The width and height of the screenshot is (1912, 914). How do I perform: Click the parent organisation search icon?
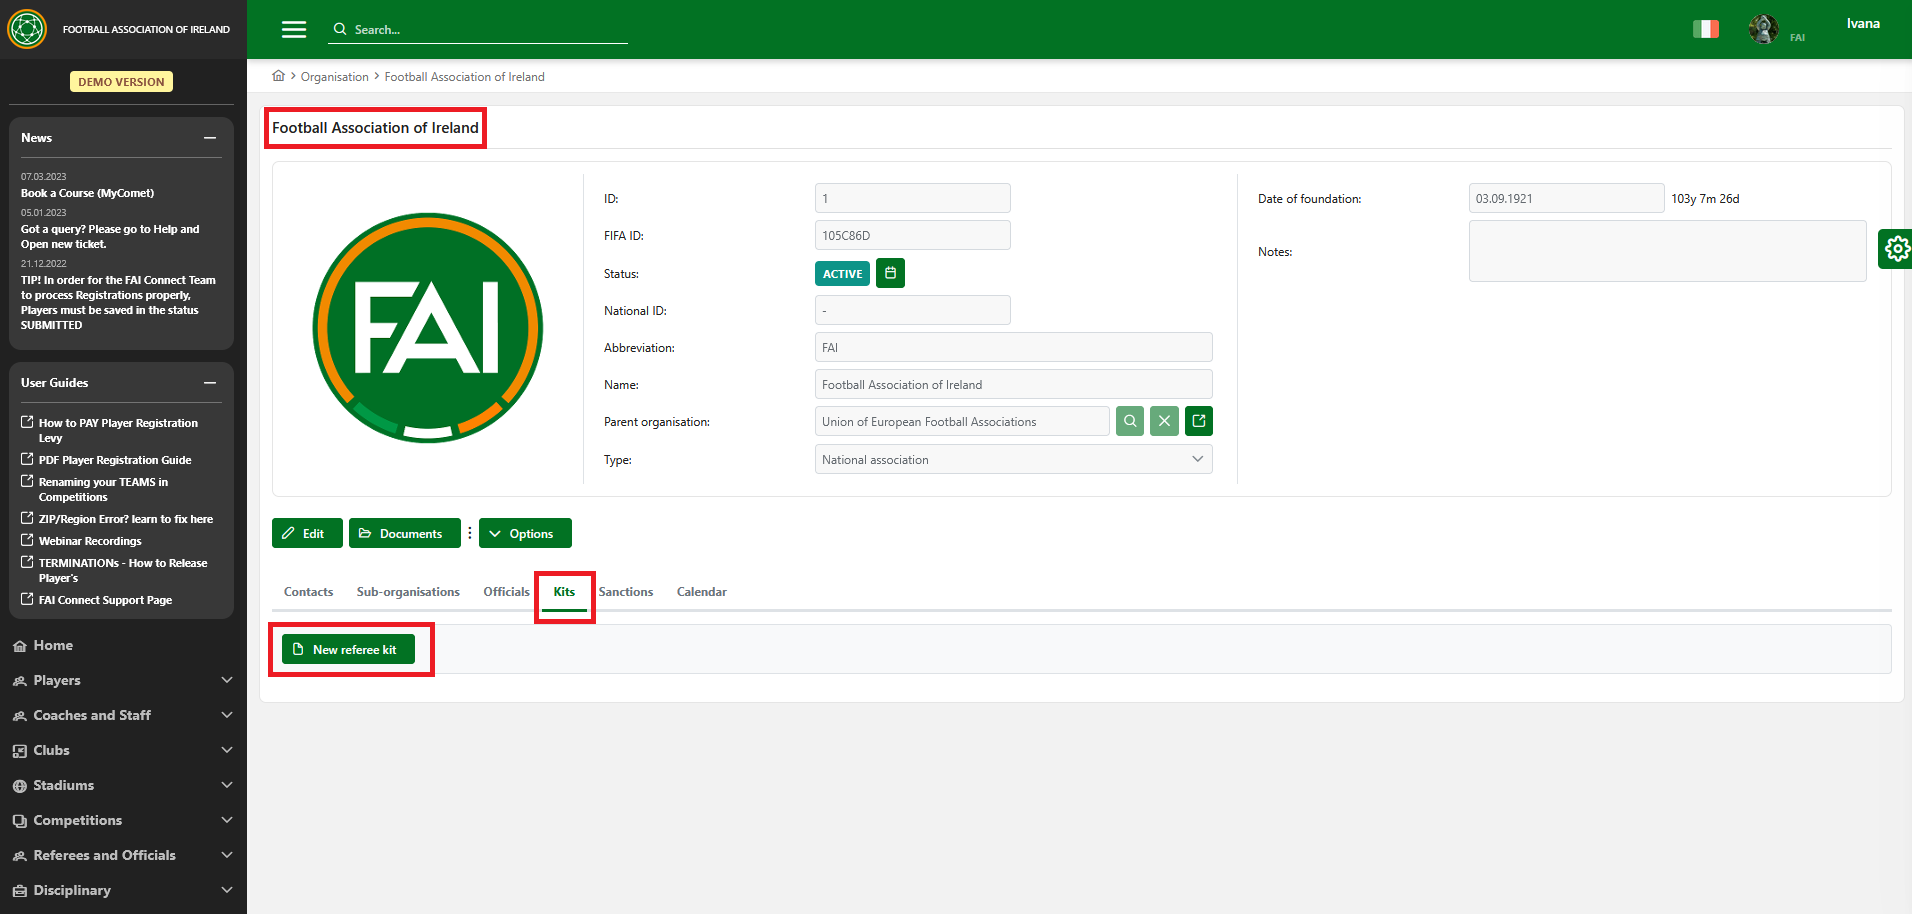[x=1130, y=422]
